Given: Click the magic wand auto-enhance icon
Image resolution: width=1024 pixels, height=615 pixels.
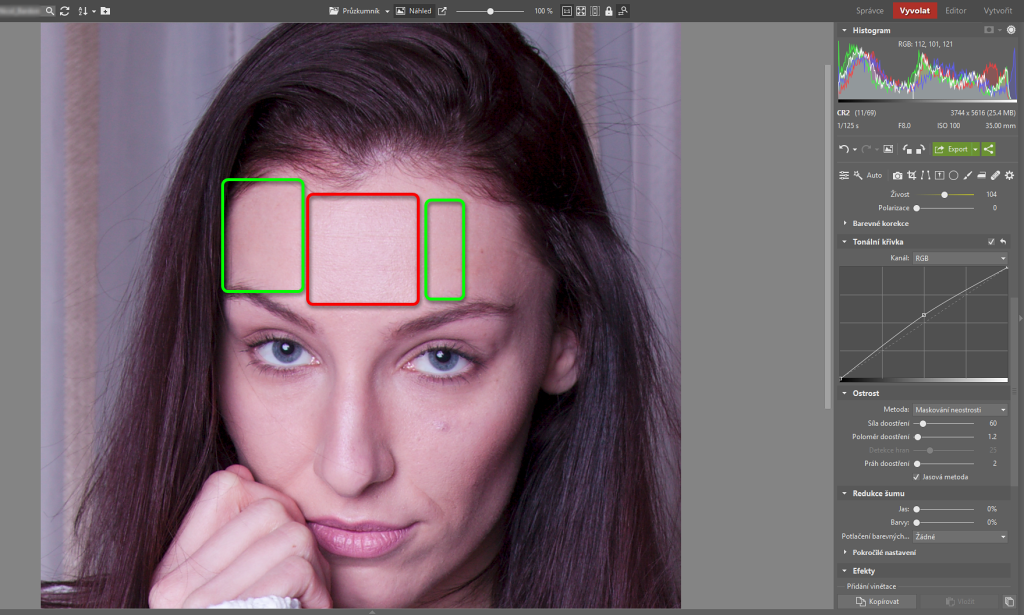Looking at the screenshot, I should point(858,175).
